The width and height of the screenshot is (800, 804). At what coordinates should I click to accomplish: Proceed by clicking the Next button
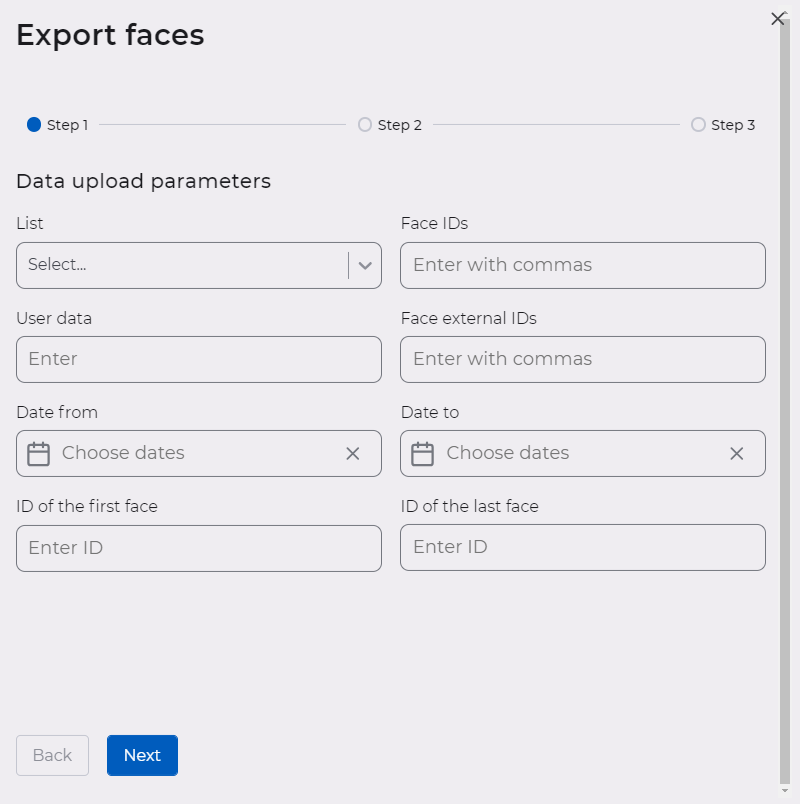tap(142, 755)
